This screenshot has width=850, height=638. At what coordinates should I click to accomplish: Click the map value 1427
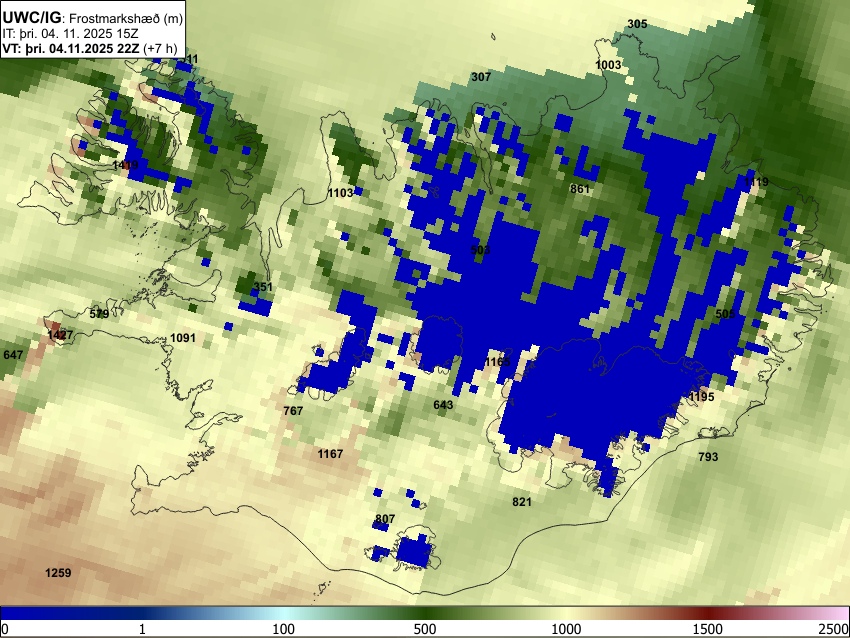[x=60, y=335]
